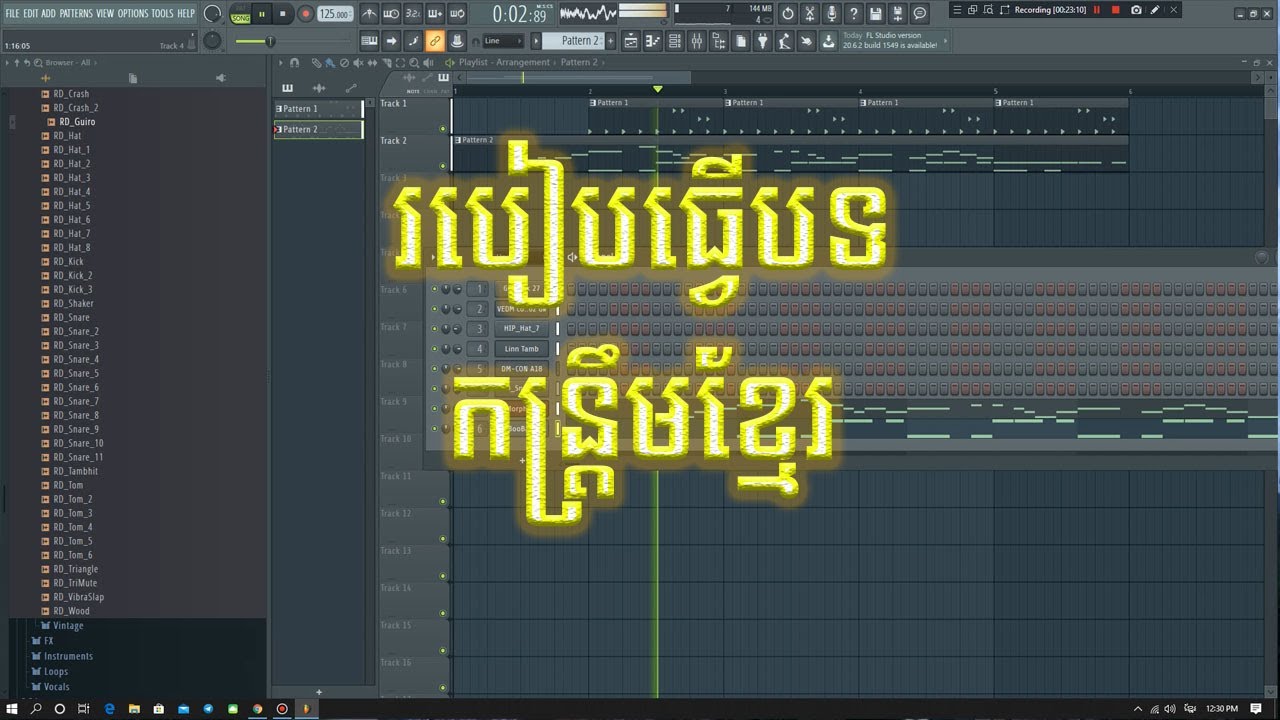Enable typing keyboard to piano icon
The height and width of the screenshot is (720, 1280).
pos(369,41)
